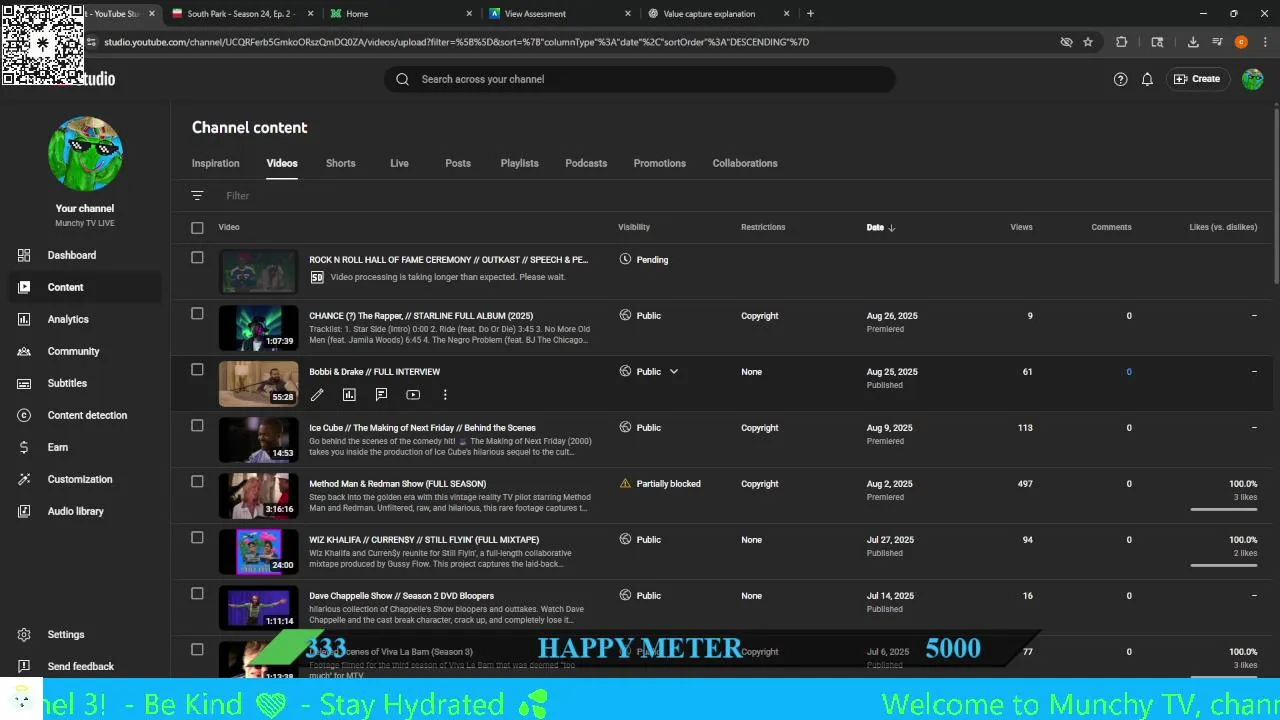Click the Munchy TV channel avatar
This screenshot has height=720, width=1280.
85,153
